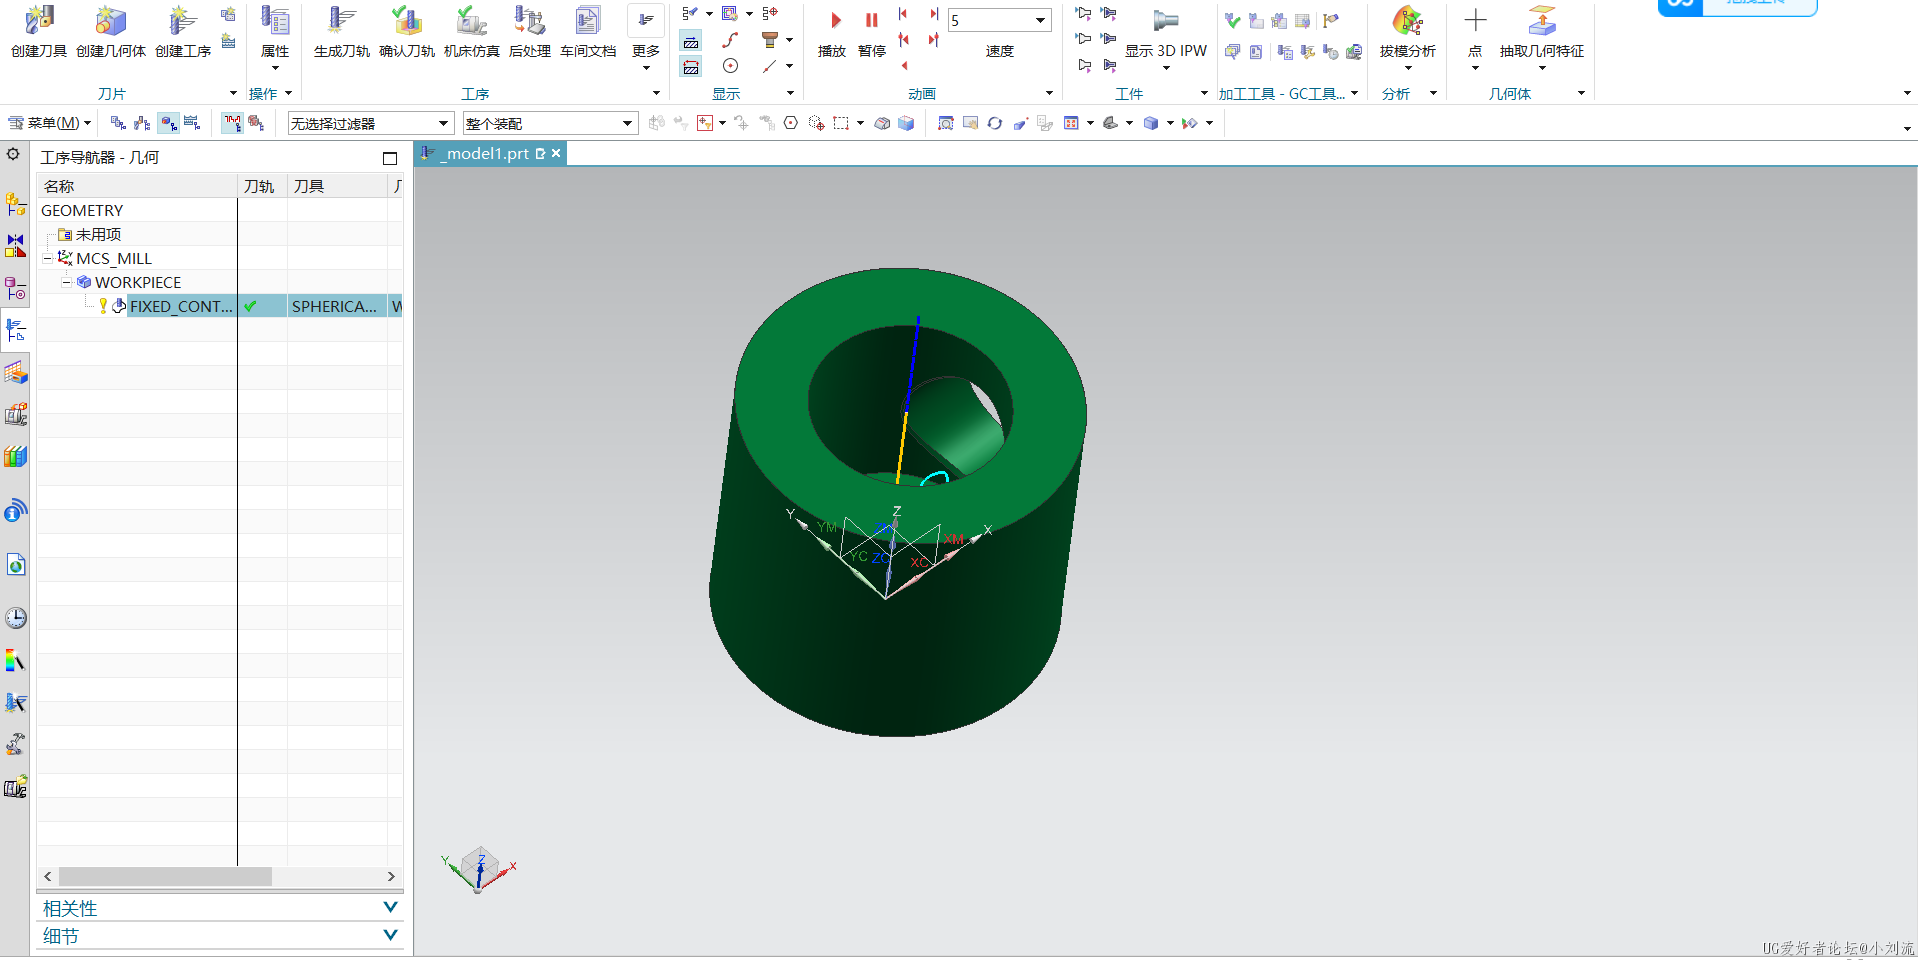Screen dimensions: 1918x960
Task: Select the 未用项 (Unused Items) node
Action: pos(98,234)
